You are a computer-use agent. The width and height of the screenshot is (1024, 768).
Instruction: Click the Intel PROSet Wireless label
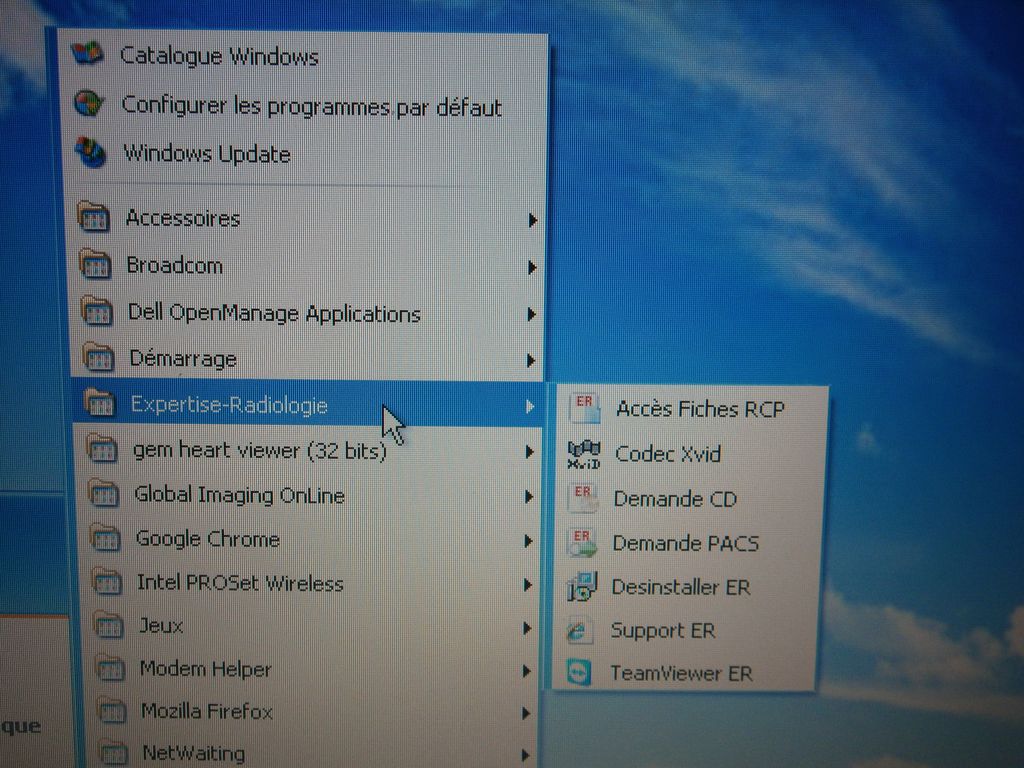pos(240,583)
